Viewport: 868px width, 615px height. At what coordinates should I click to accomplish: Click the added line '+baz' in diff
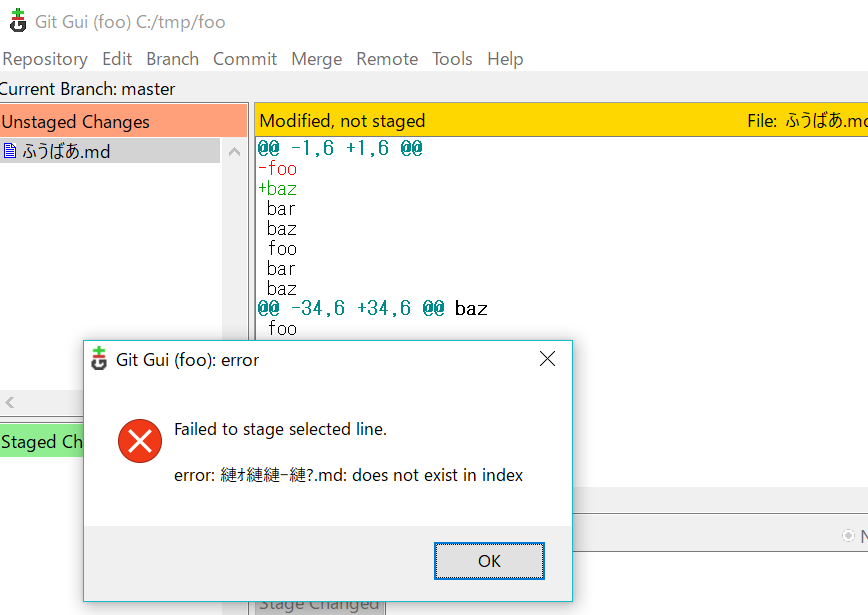coord(277,189)
